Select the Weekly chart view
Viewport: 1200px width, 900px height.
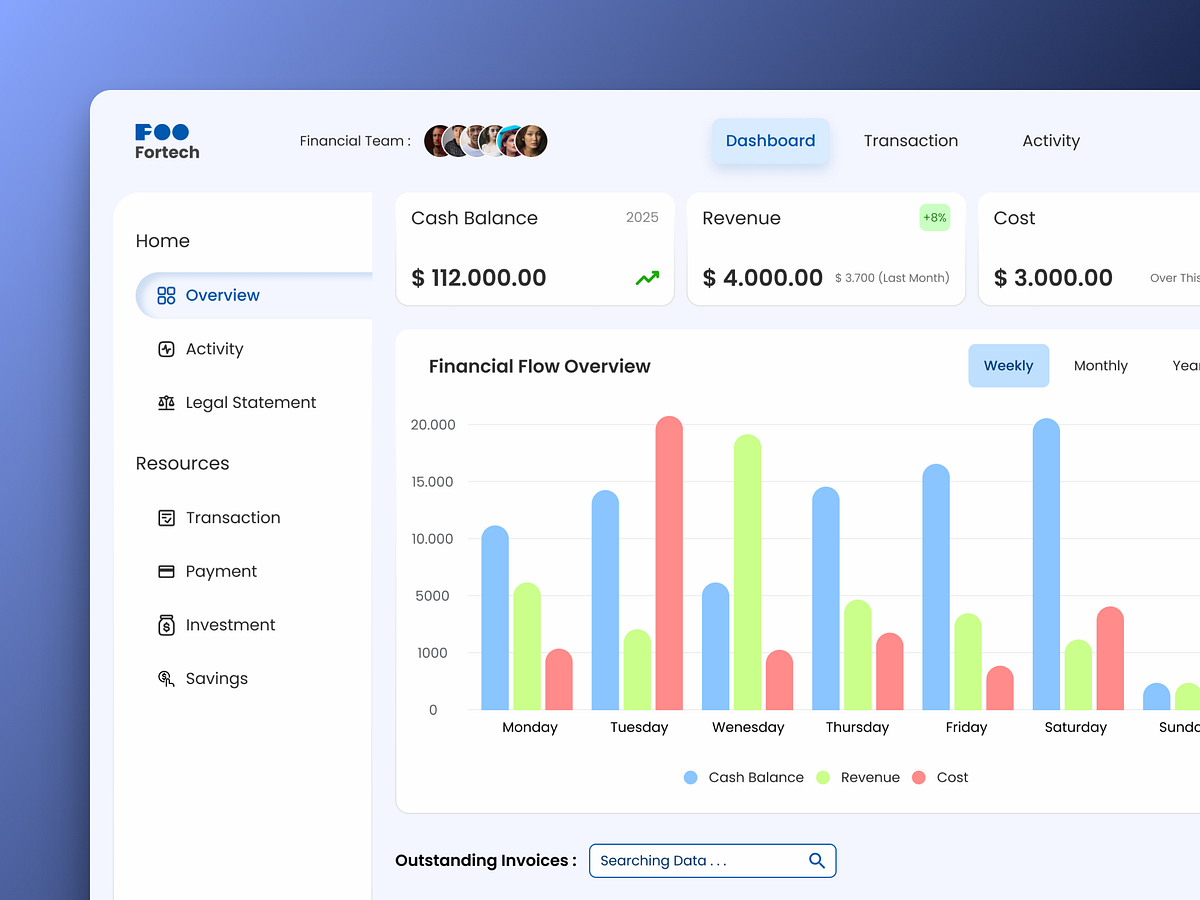(x=1008, y=366)
